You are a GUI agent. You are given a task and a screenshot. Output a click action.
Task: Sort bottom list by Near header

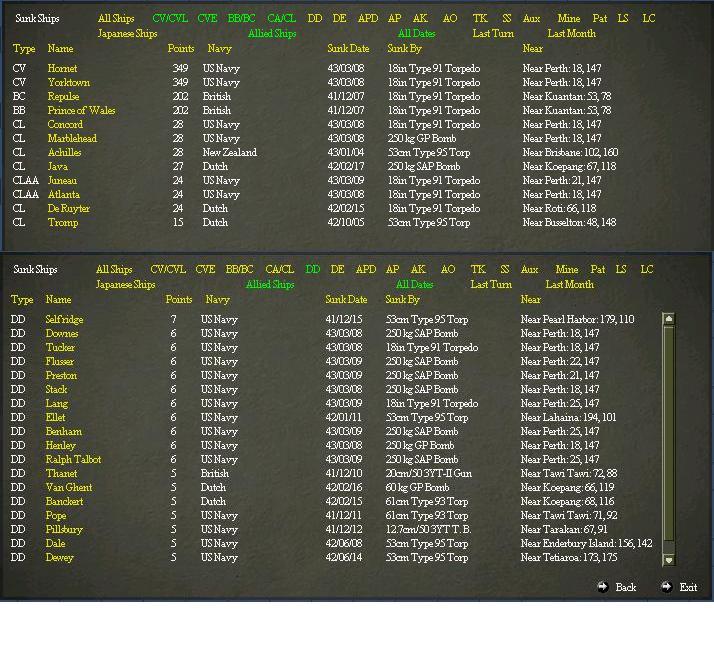530,300
